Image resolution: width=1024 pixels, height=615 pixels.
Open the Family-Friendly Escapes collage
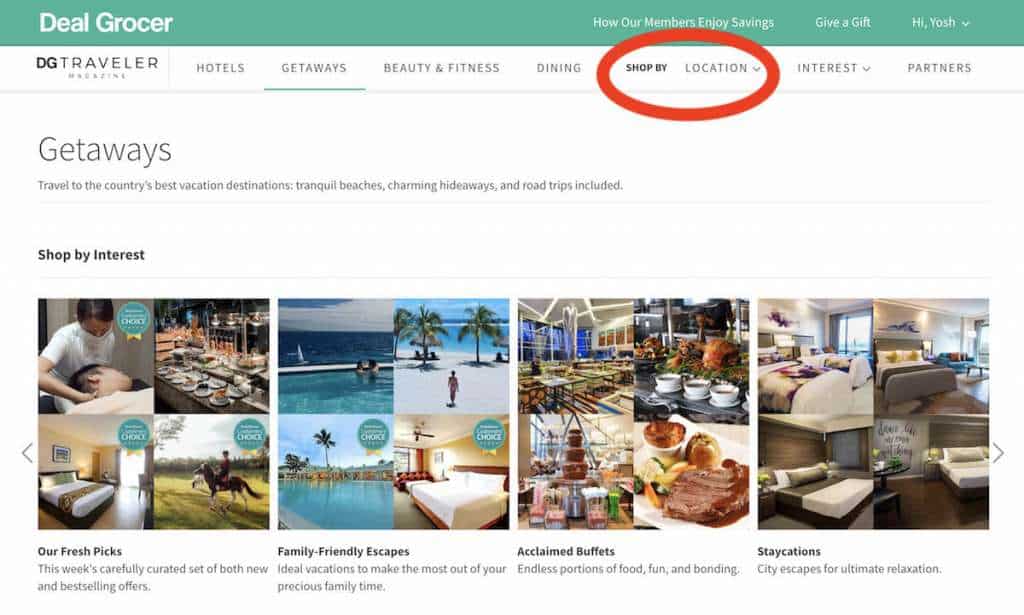393,413
